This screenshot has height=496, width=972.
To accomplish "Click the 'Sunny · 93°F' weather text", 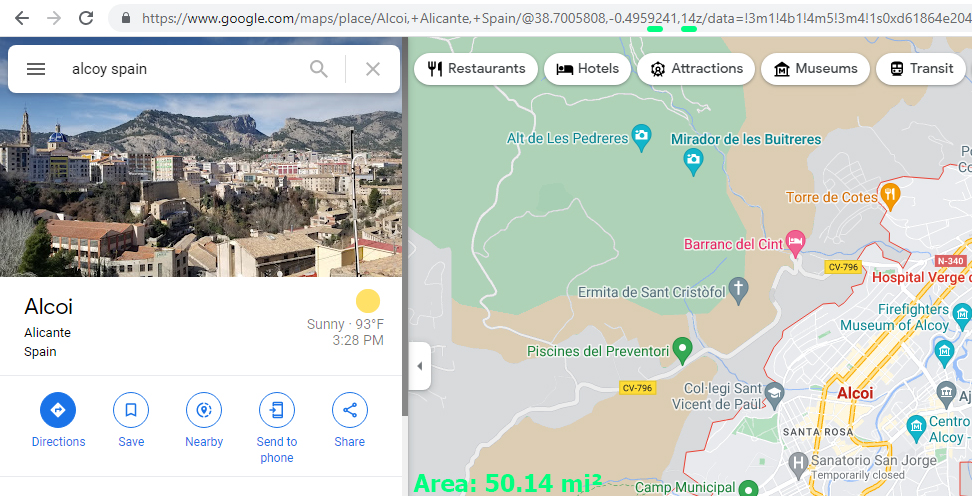I will tap(345, 324).
